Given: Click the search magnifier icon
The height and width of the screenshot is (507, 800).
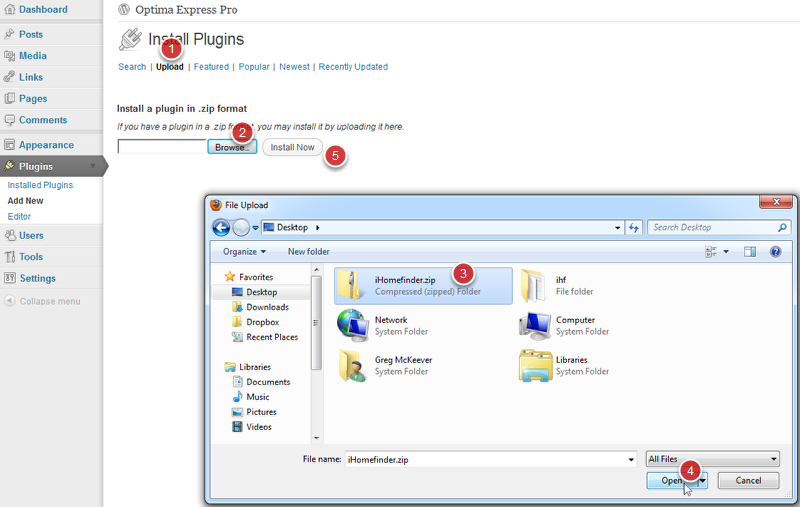Looking at the screenshot, I should pos(782,227).
